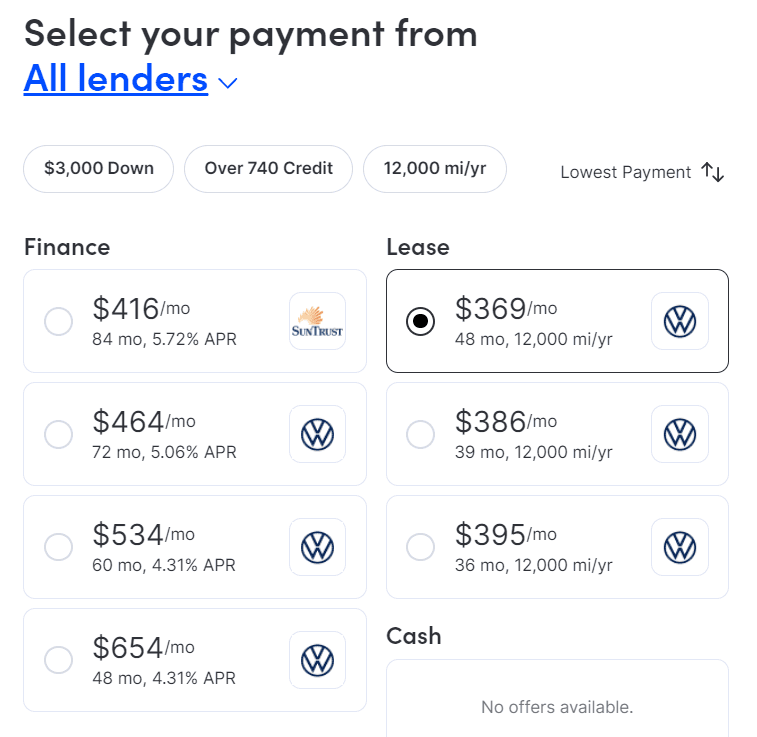Screen dimensions: 757x737
Task: Click the SunTrust lender logo
Action: tap(317, 321)
